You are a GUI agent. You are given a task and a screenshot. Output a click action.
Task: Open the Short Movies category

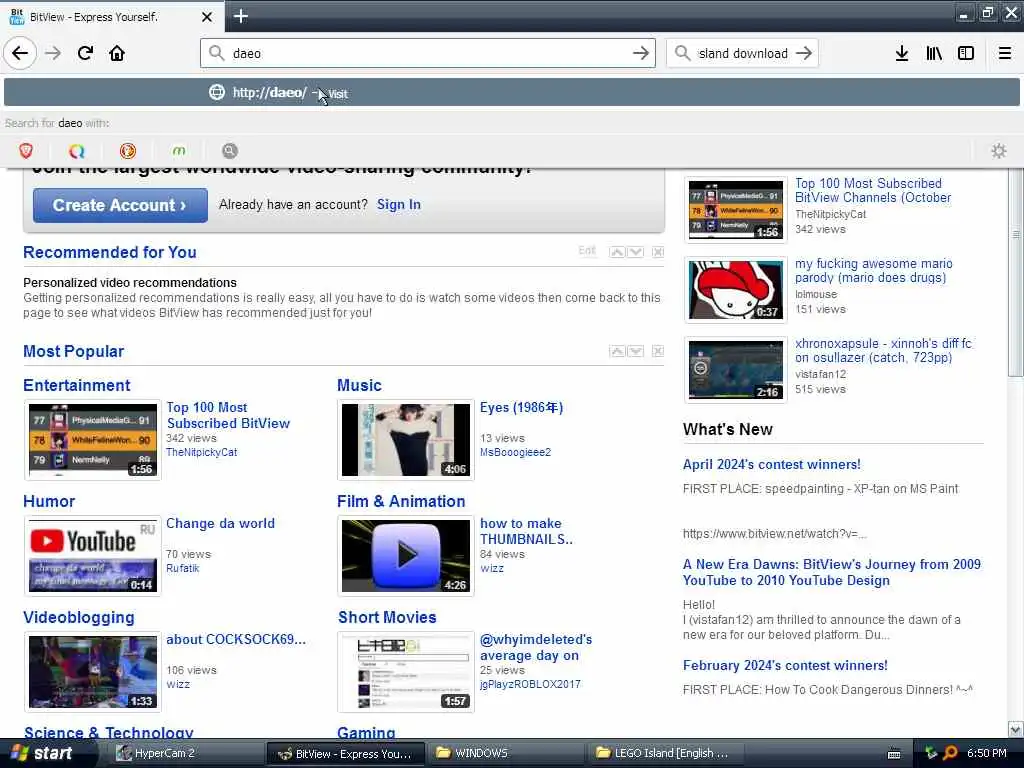387,617
